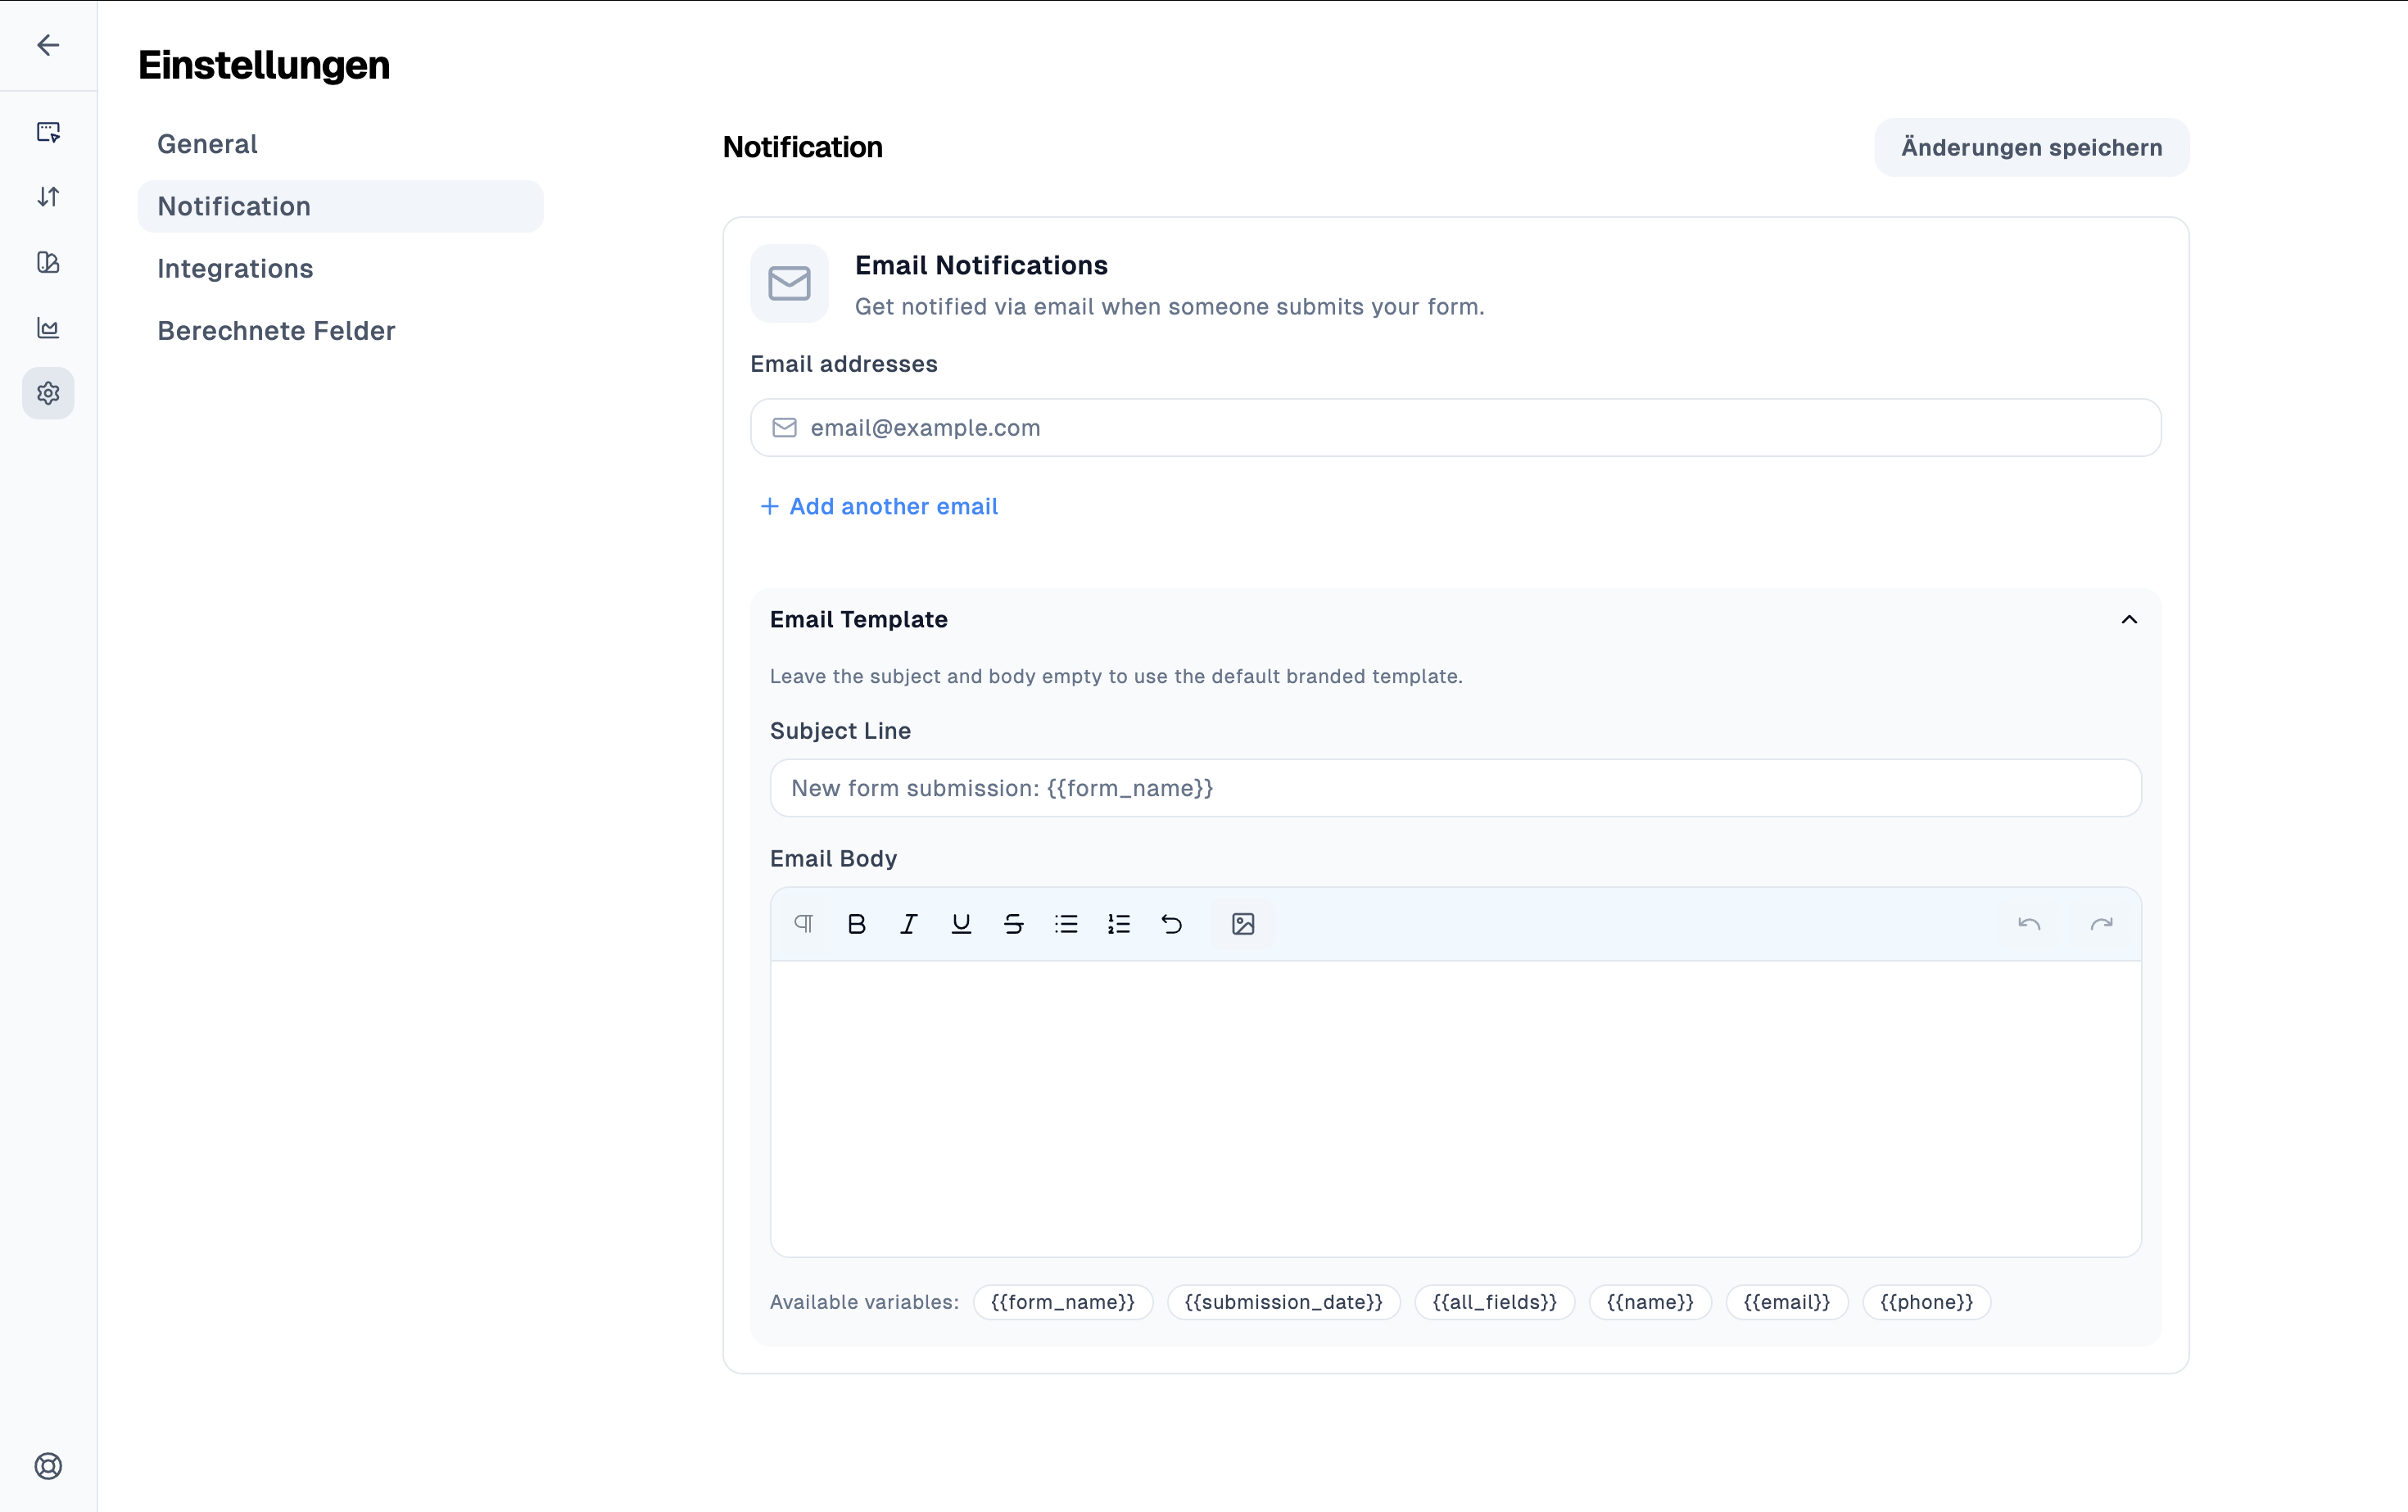Open the help lifebuoy icon
Screen dimensions: 2408x1512
tap(48, 1466)
